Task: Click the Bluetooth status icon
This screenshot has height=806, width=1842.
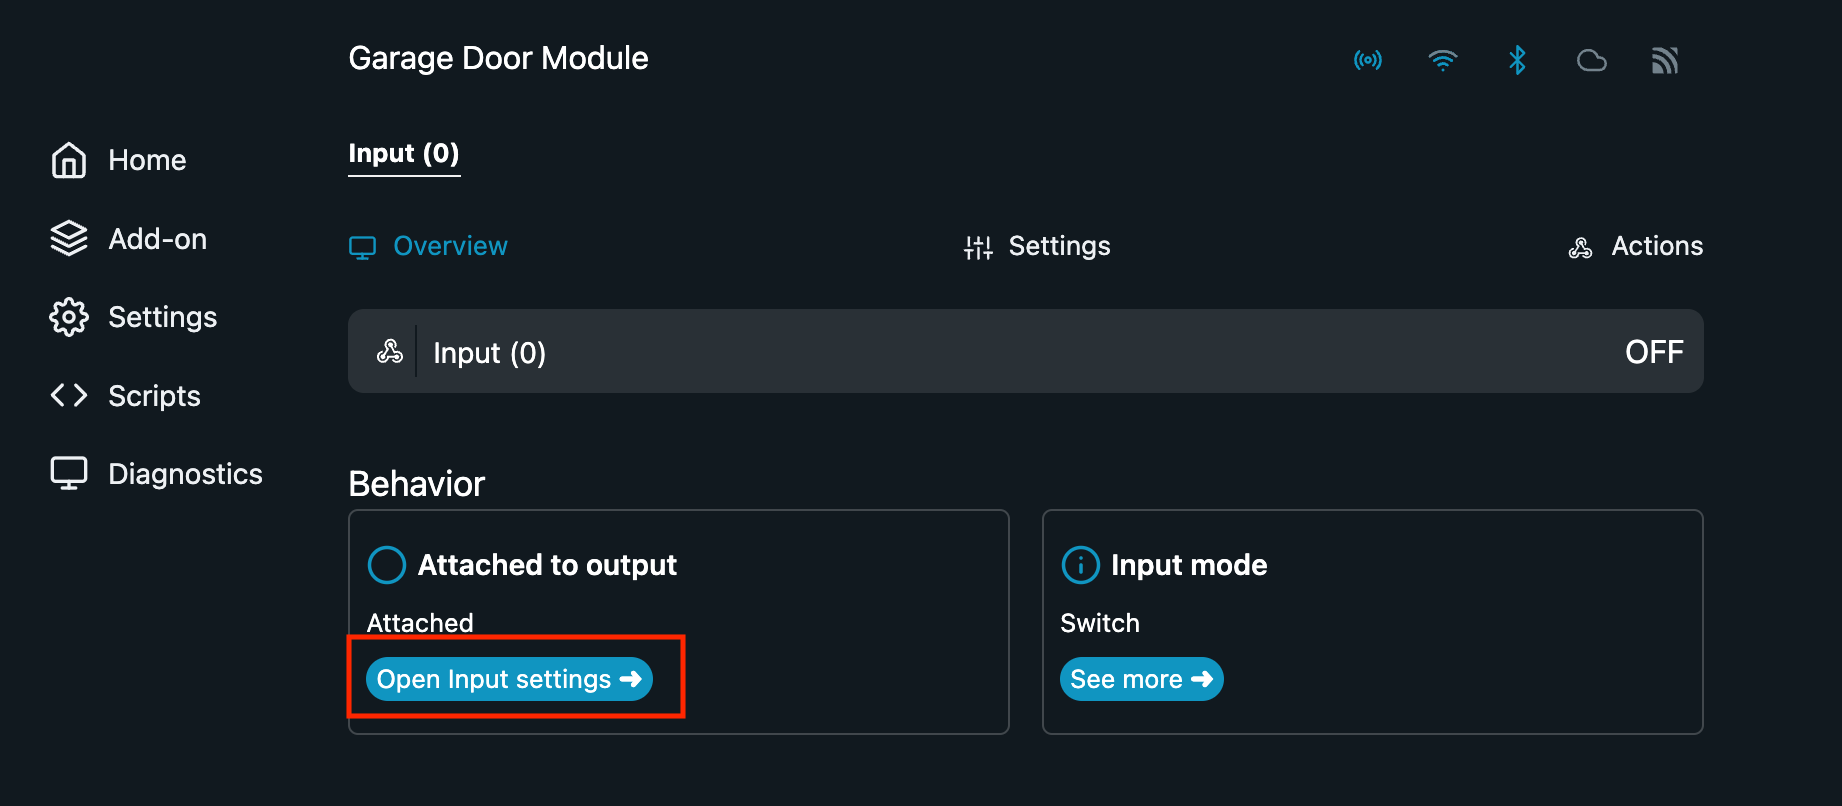Action: click(1517, 60)
